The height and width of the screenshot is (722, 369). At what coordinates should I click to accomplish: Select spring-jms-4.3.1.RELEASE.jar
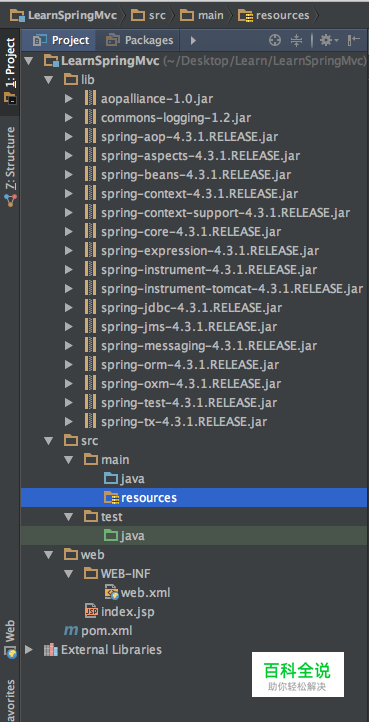[x=189, y=326]
